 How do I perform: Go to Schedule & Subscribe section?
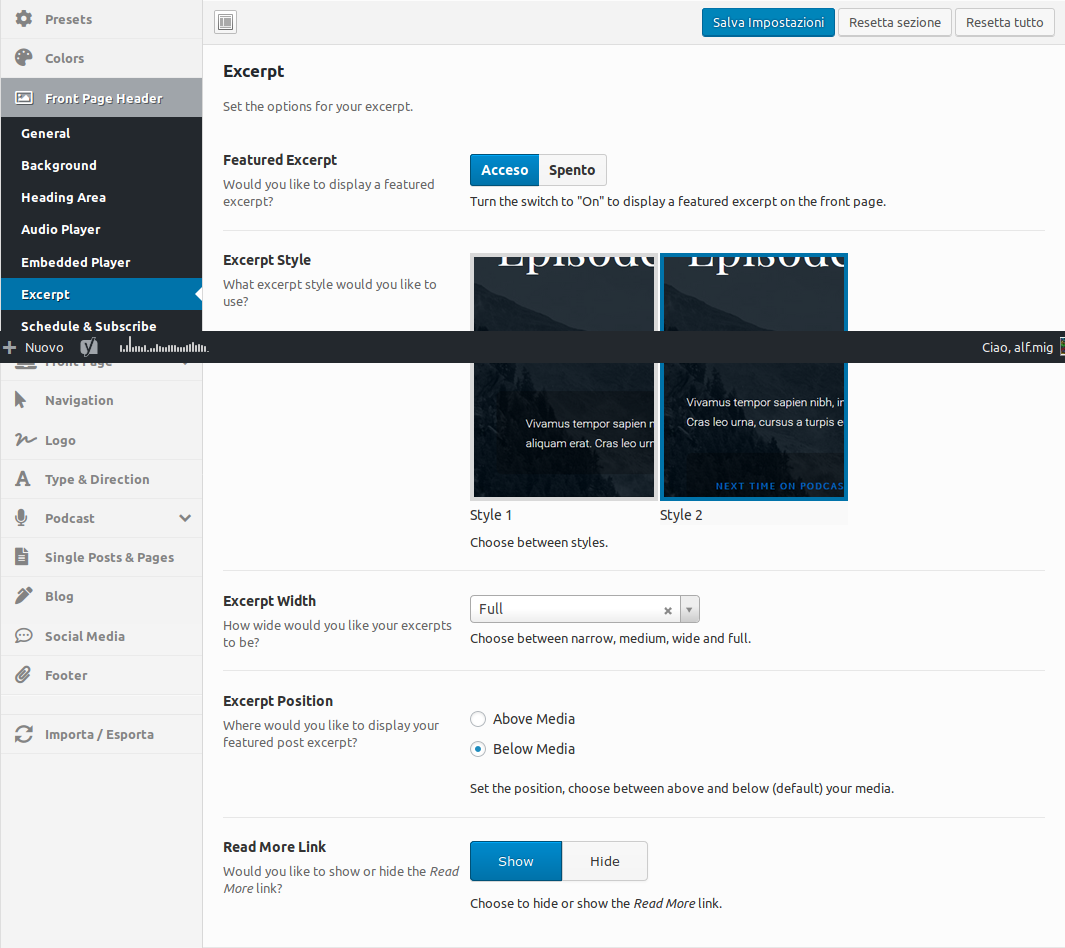pos(88,325)
